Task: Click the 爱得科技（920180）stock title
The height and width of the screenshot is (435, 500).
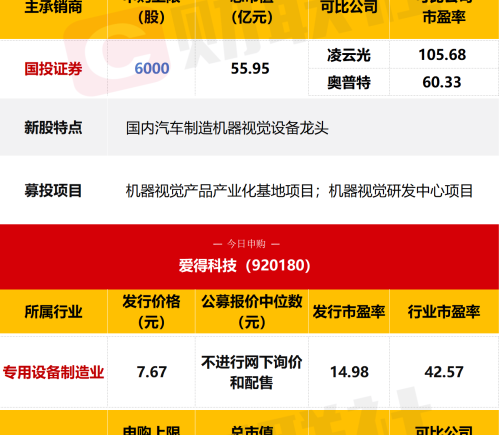Action: pyautogui.click(x=244, y=266)
